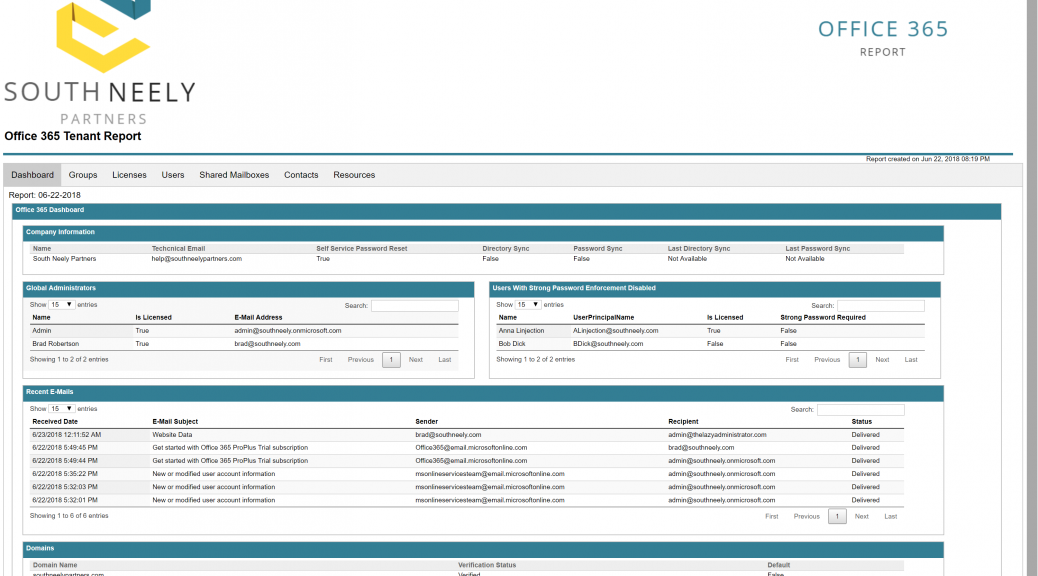Focus the Recent E-Mails search field

click(861, 410)
